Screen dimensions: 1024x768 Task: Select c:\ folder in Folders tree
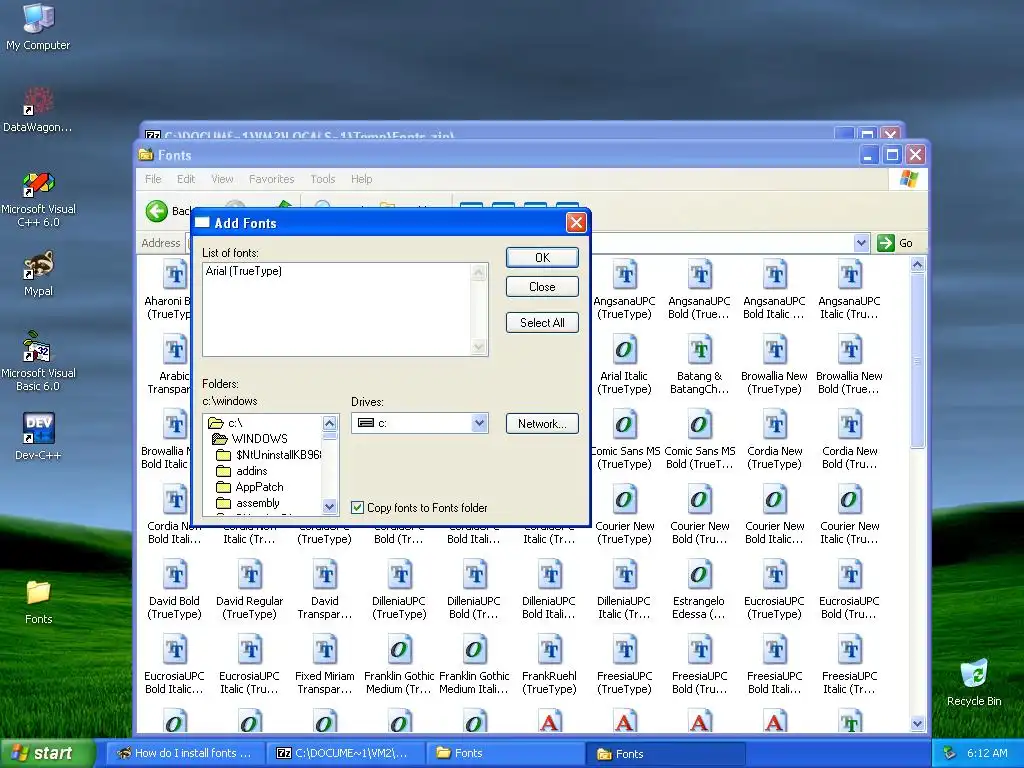coord(226,423)
